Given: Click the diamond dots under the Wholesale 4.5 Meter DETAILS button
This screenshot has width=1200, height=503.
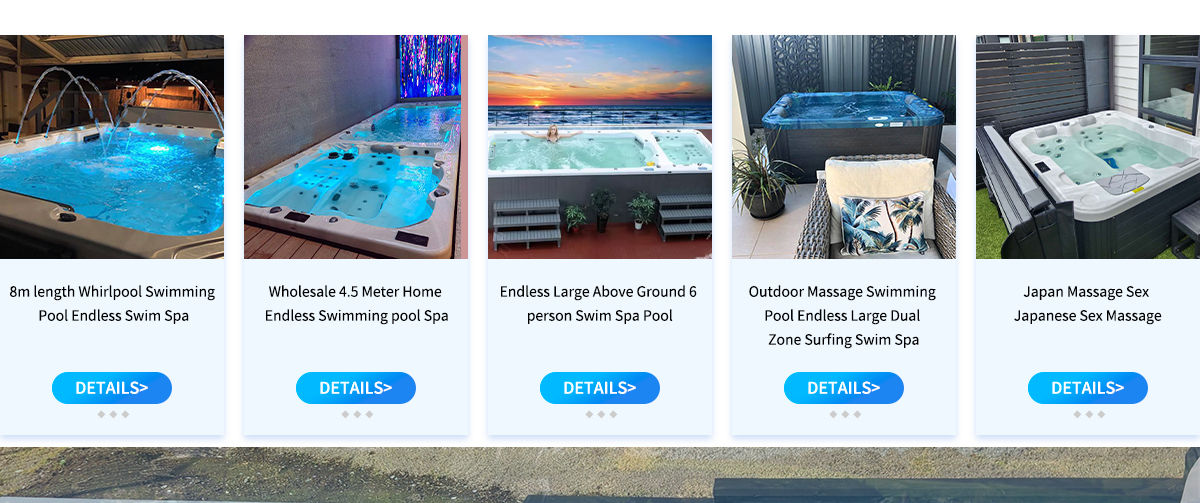Looking at the screenshot, I should [x=356, y=414].
